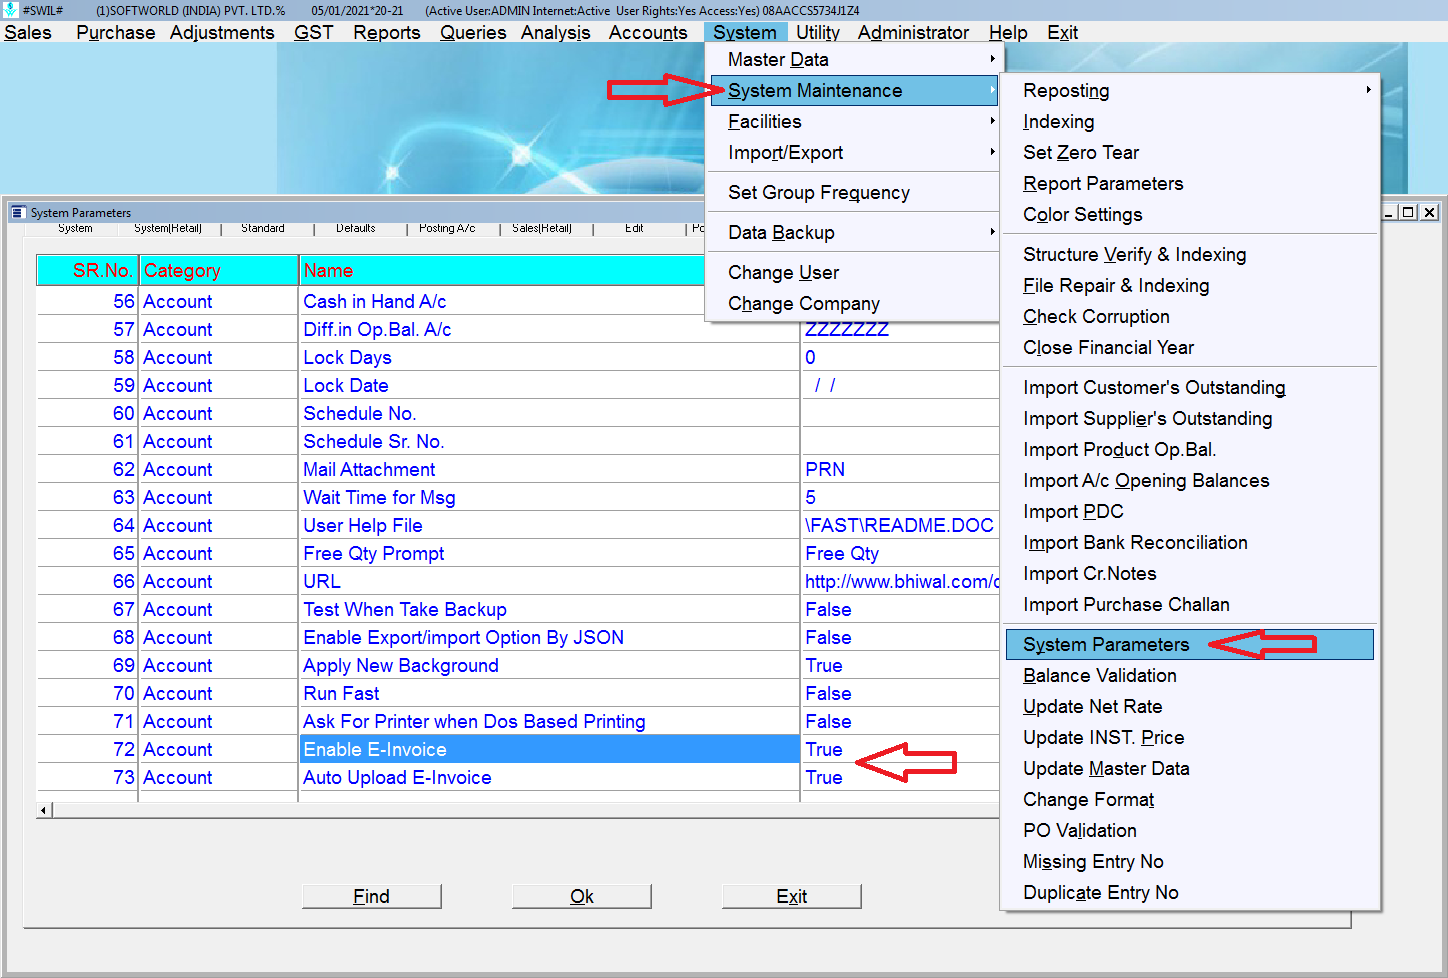Select Close Financial Year
This screenshot has width=1448, height=978.
1190,347
